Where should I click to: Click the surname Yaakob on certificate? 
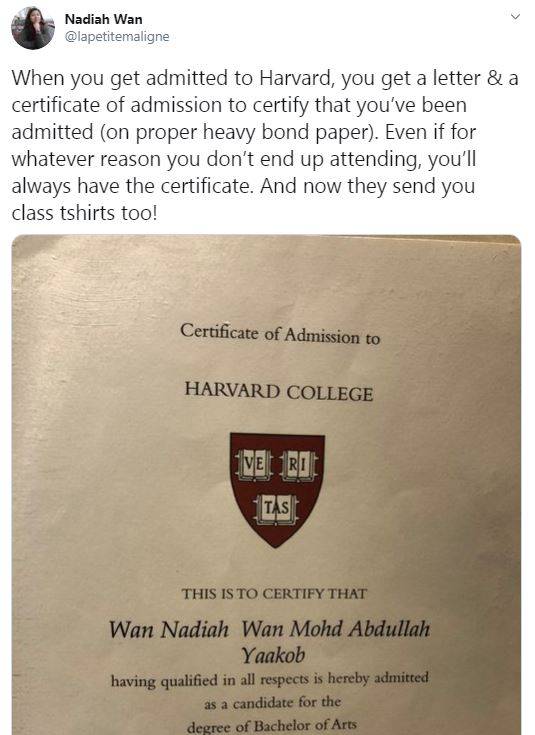(x=273, y=655)
